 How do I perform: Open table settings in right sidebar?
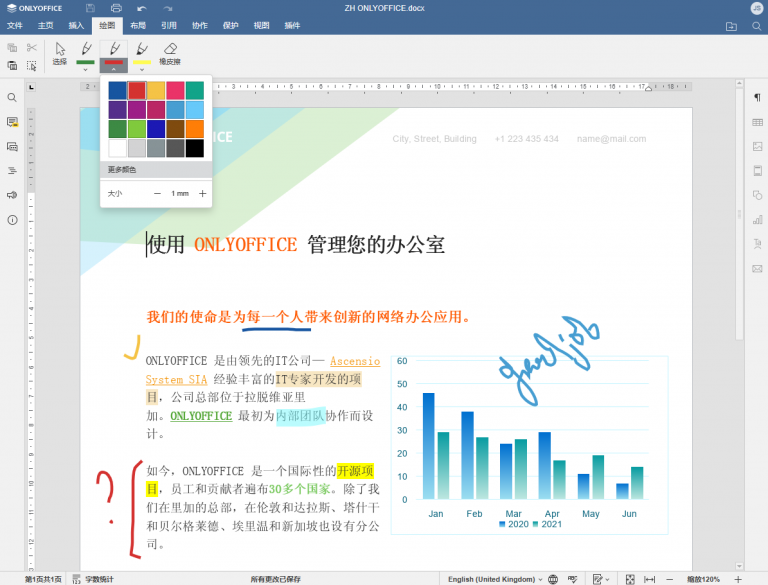(757, 122)
